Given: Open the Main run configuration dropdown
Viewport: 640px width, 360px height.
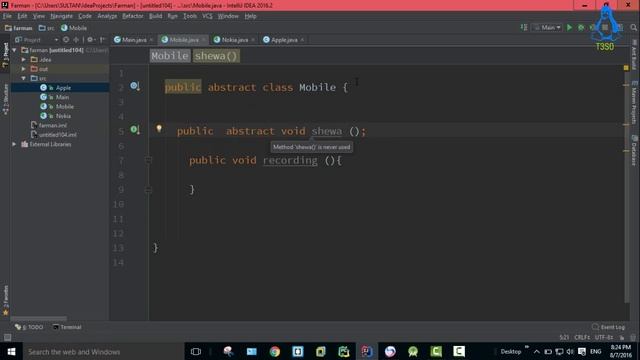Looking at the screenshot, I should [548, 27].
